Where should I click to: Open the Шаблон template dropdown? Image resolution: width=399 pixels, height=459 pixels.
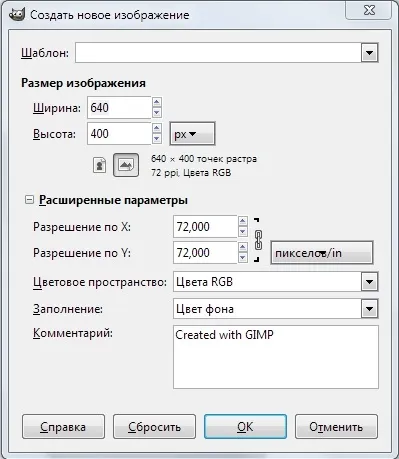pos(369,53)
